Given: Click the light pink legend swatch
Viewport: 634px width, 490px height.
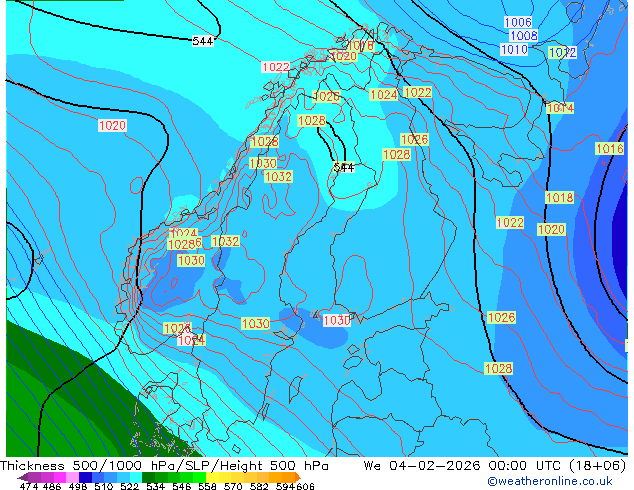Looking at the screenshot, I should (72, 477).
